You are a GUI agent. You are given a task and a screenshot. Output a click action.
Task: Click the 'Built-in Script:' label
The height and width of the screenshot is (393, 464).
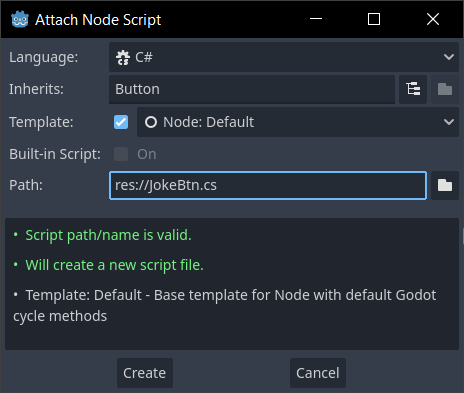coord(55,154)
